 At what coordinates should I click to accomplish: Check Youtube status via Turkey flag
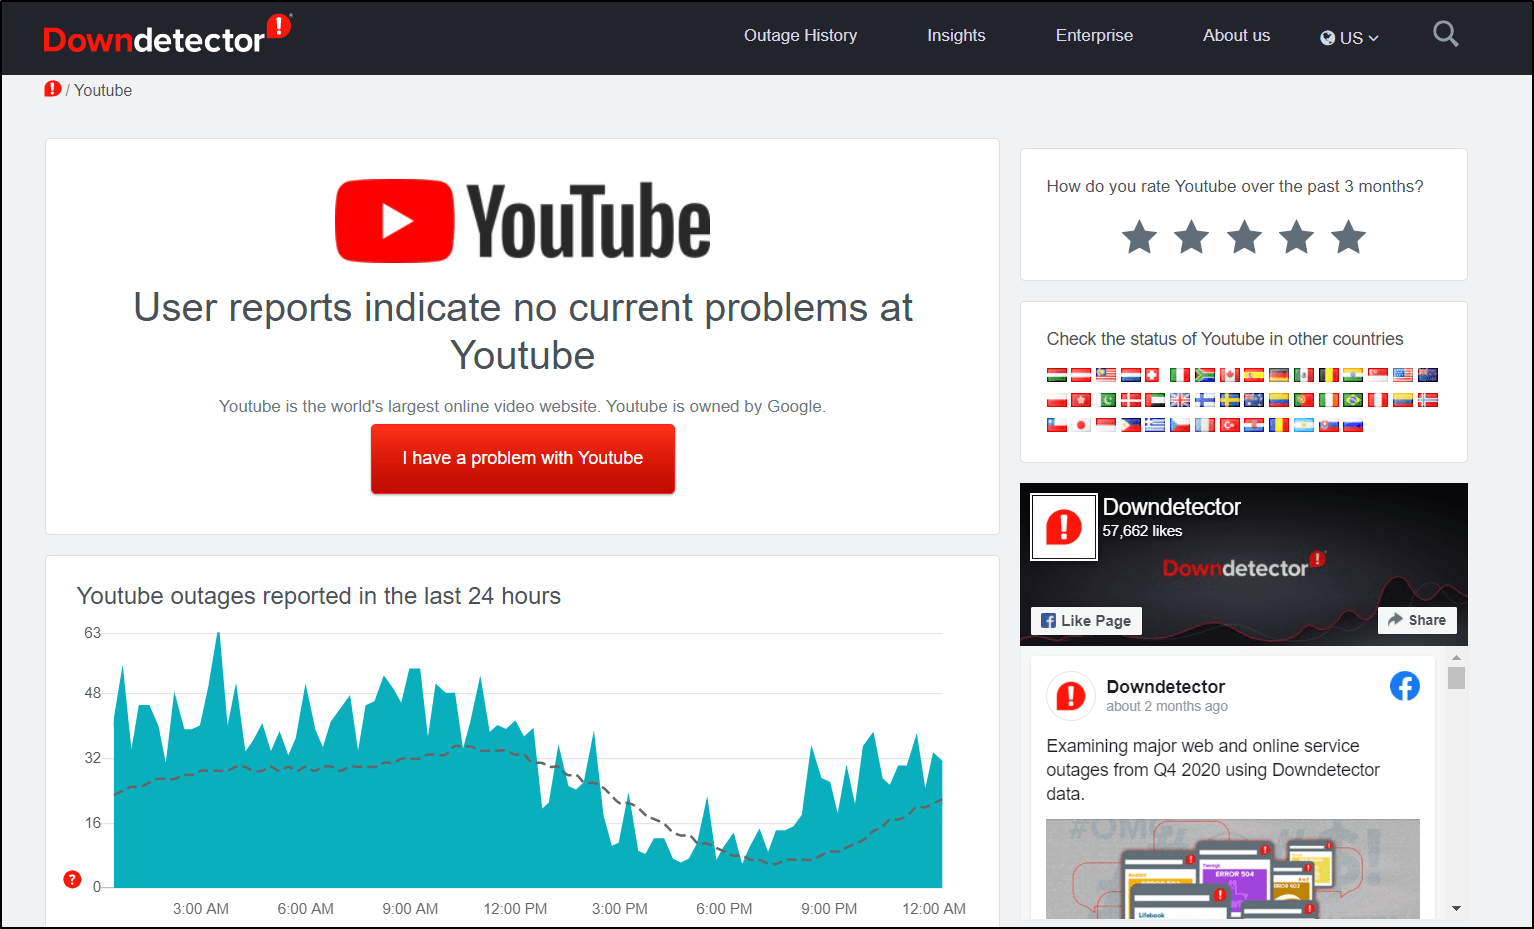tap(1230, 425)
